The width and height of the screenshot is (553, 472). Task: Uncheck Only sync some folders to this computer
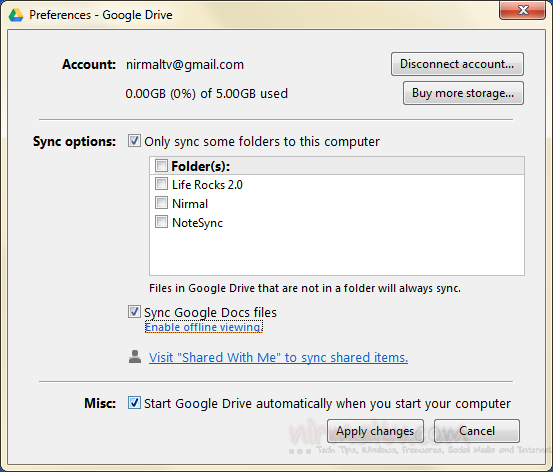pyautogui.click(x=134, y=141)
